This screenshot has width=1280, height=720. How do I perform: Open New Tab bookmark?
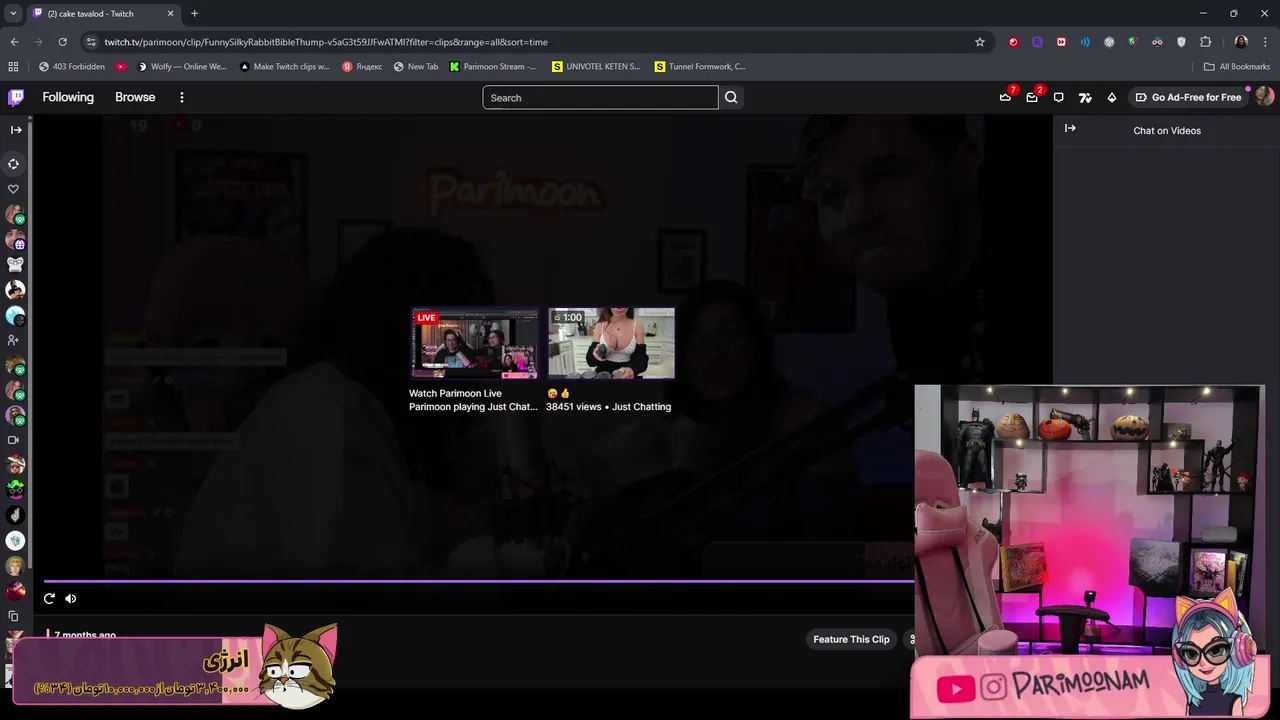click(x=416, y=67)
